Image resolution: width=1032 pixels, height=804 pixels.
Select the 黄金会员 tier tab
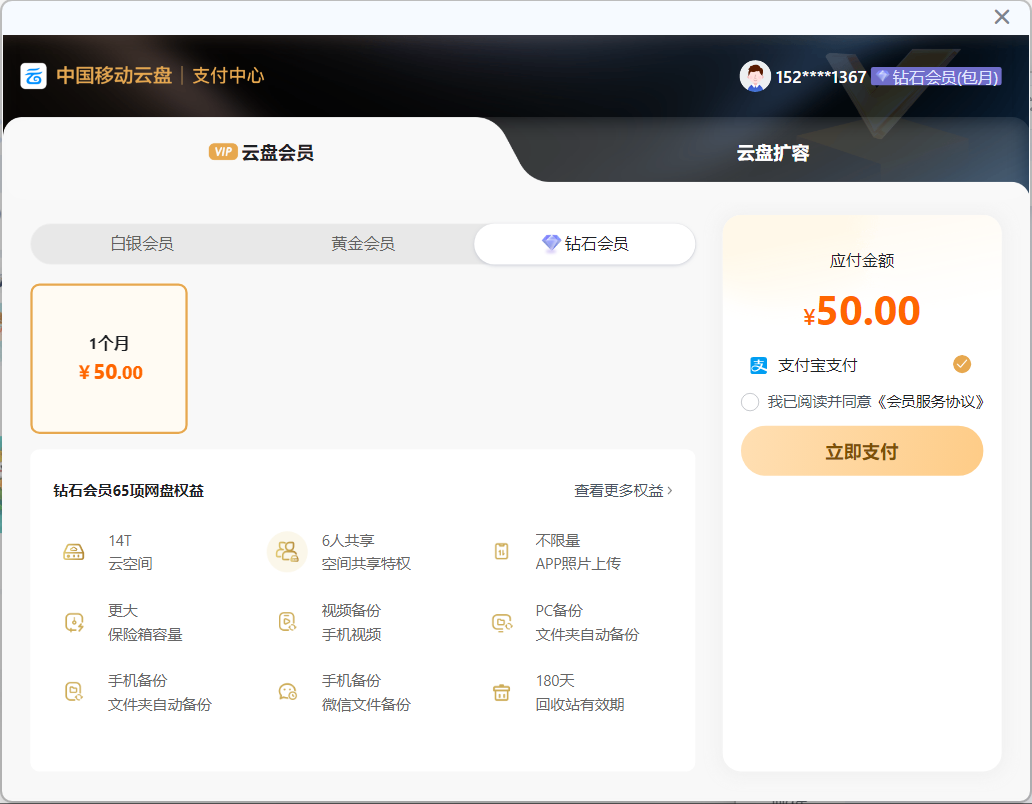coord(363,243)
